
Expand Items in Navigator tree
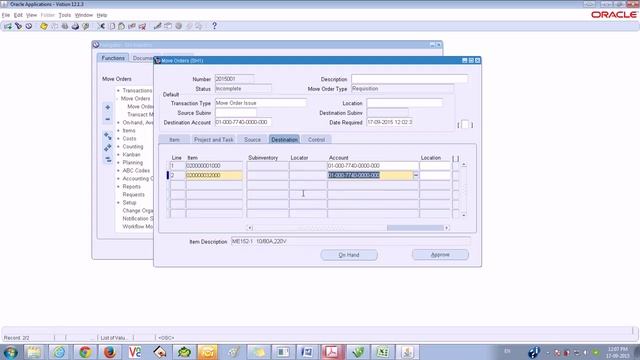tap(118, 131)
